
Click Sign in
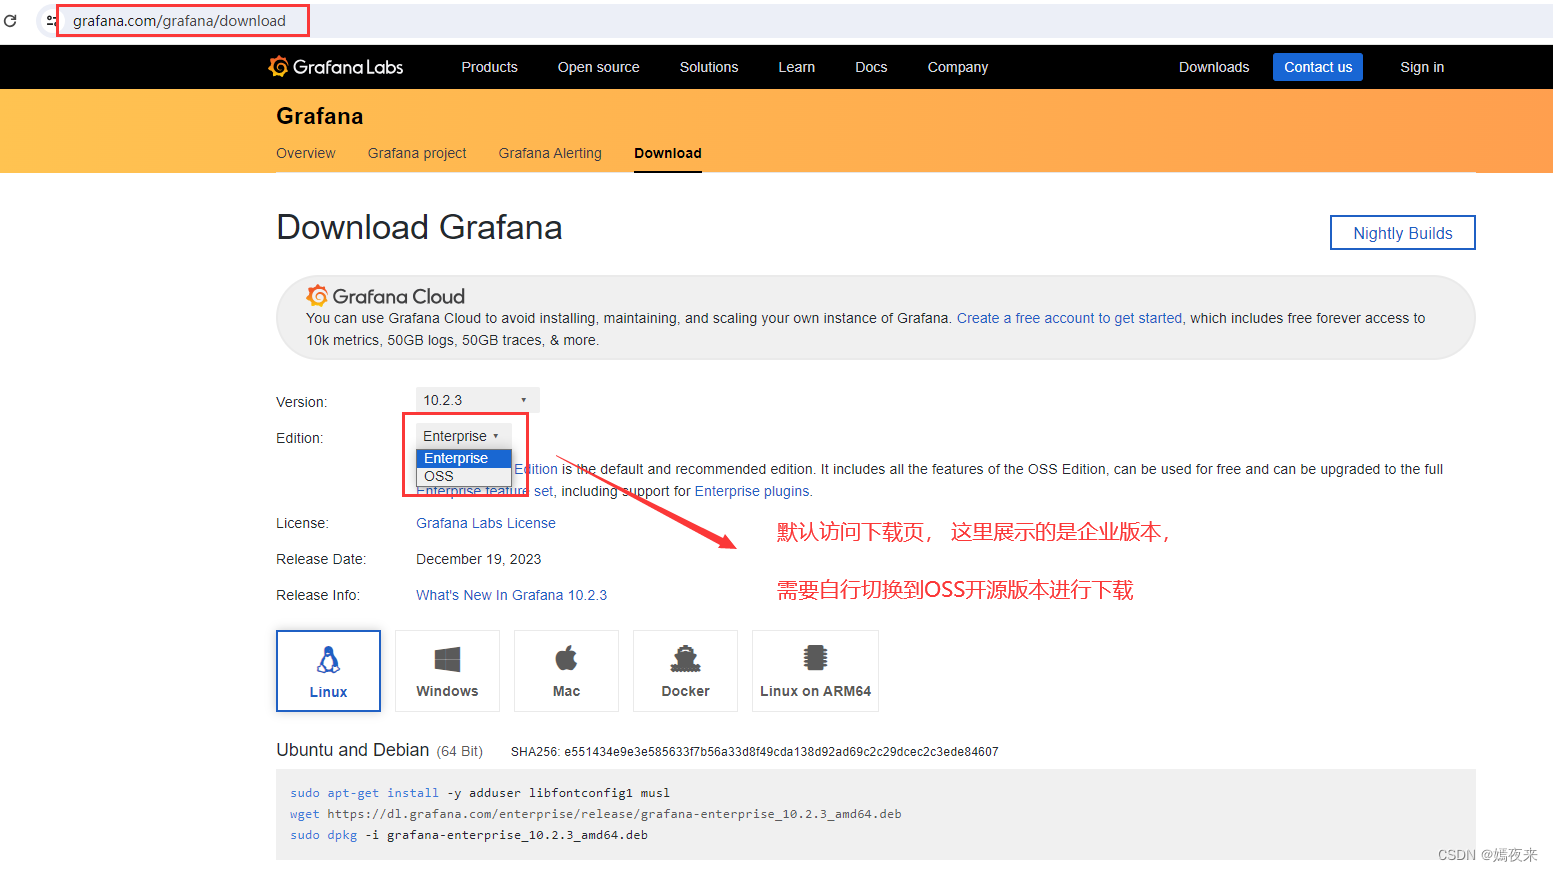[1422, 67]
